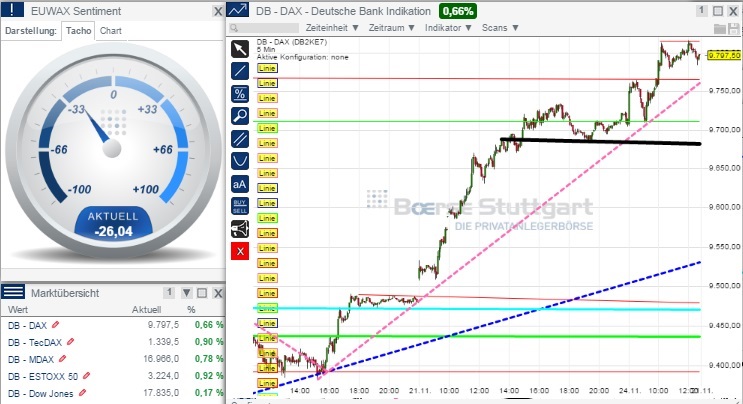Maximize the Marktübersicht panel
The image size is (743, 404).
(x=202, y=293)
